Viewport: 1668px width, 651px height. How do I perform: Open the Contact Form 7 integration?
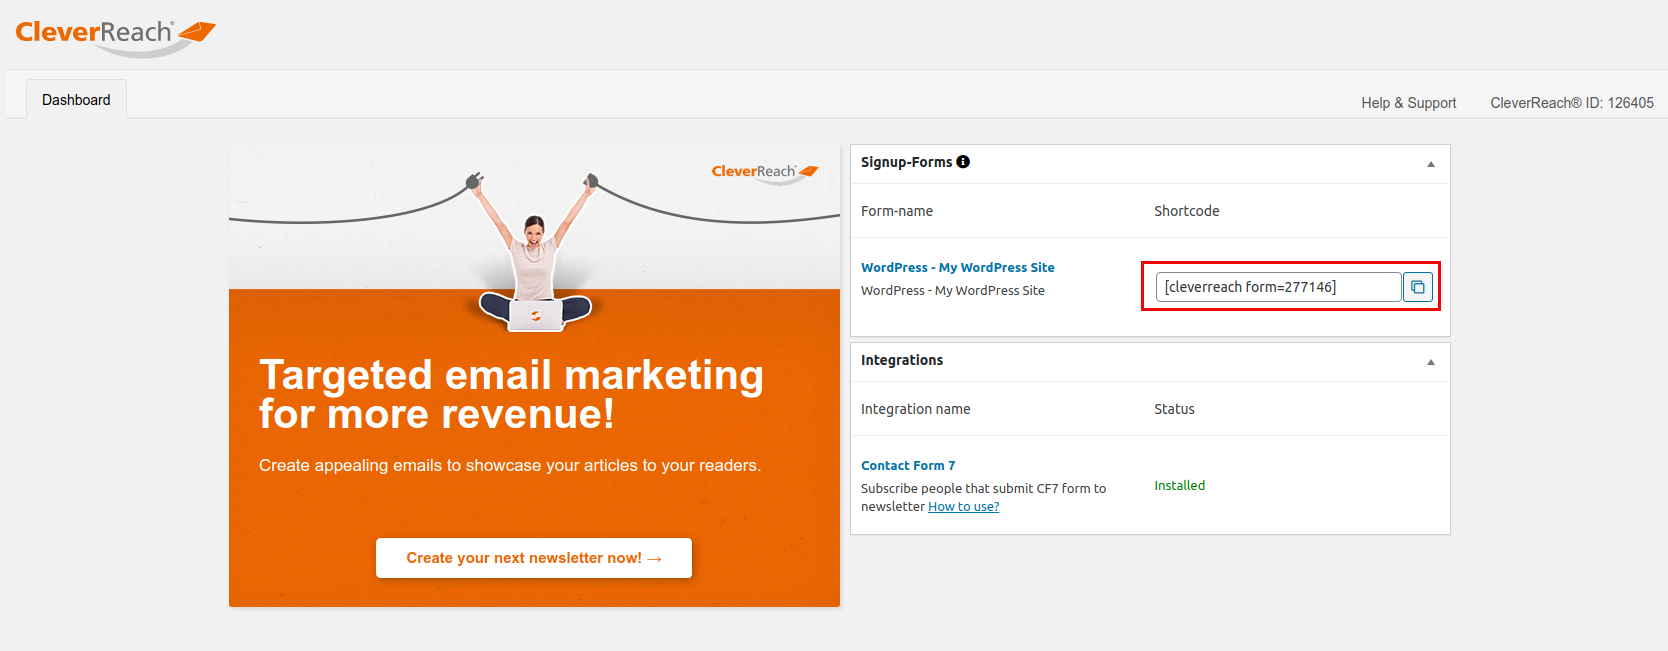(907, 466)
